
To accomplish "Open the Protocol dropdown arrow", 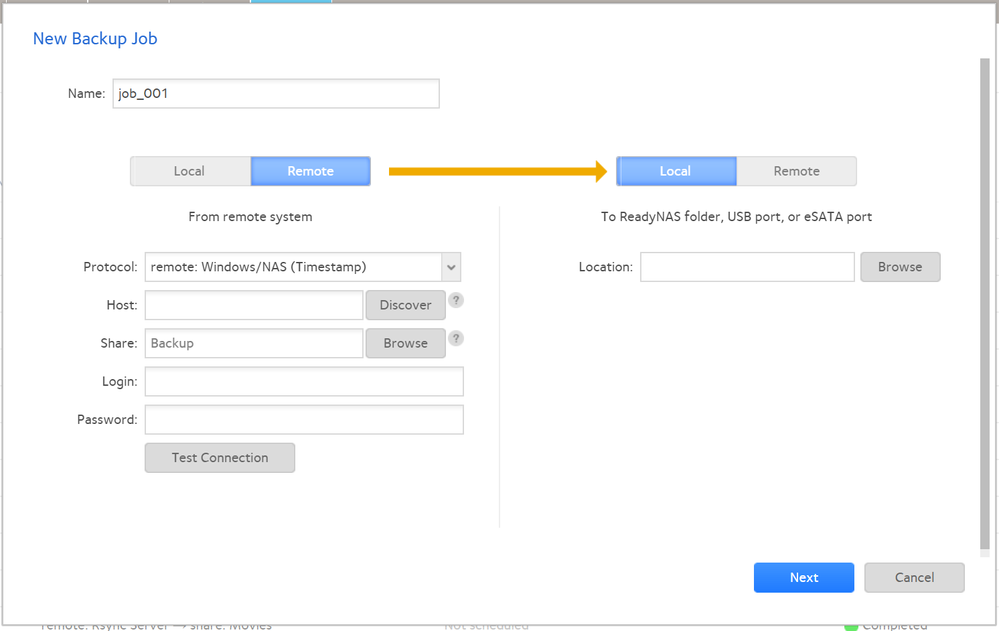I will pos(452,267).
